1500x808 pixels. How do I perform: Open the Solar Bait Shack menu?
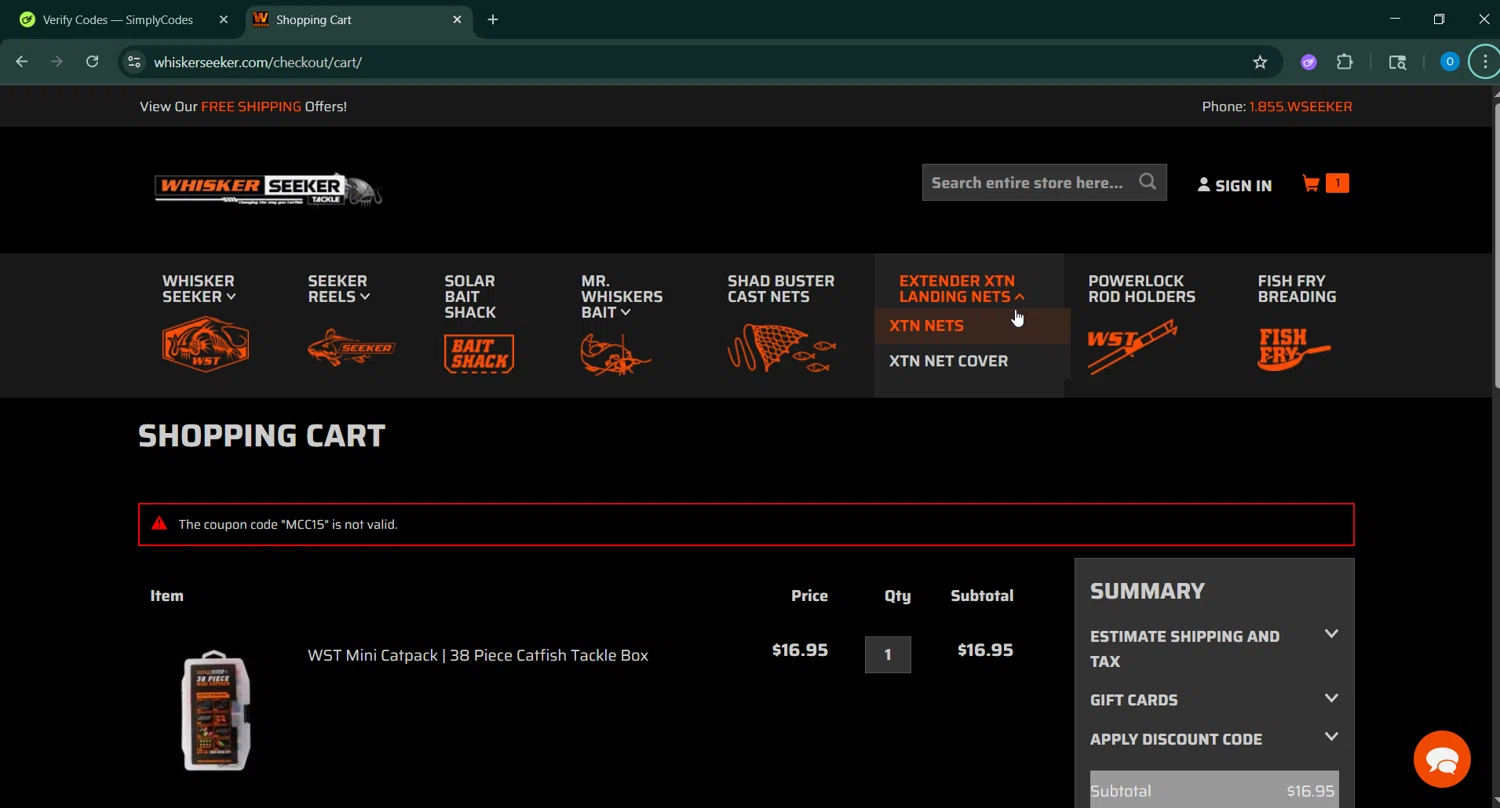pyautogui.click(x=470, y=296)
